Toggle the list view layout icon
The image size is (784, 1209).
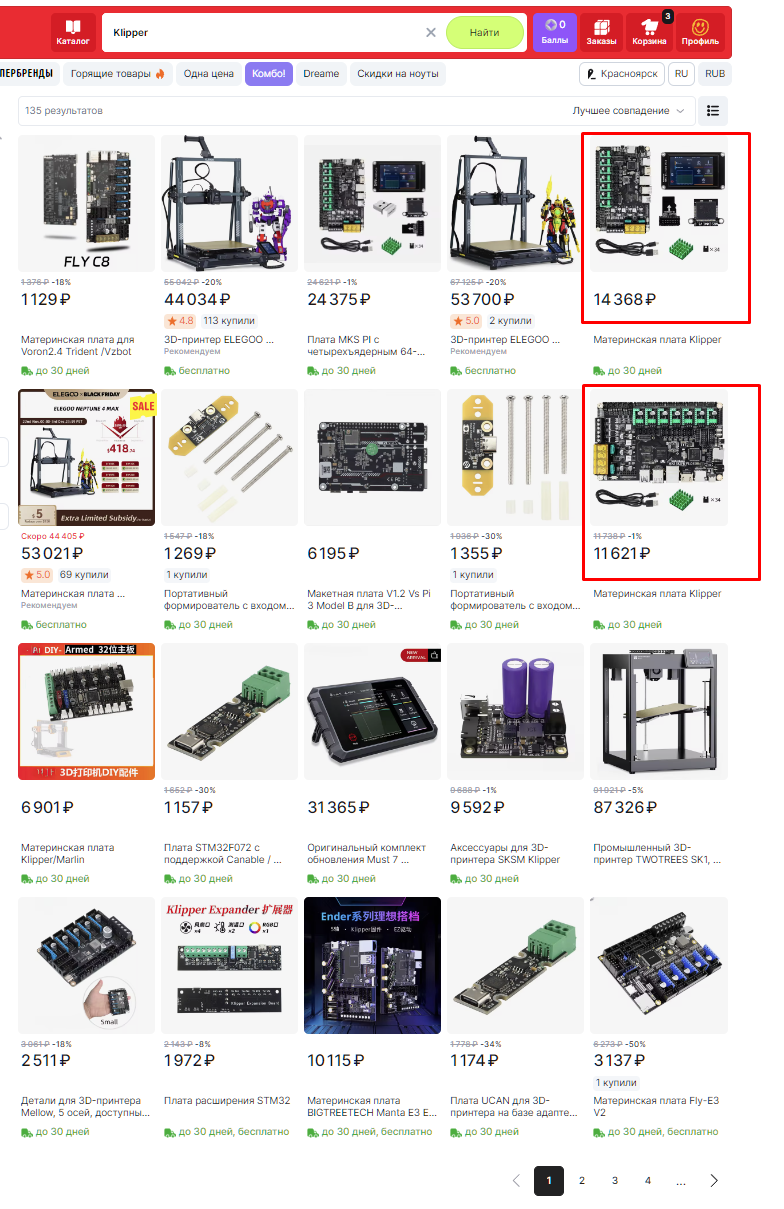[713, 111]
